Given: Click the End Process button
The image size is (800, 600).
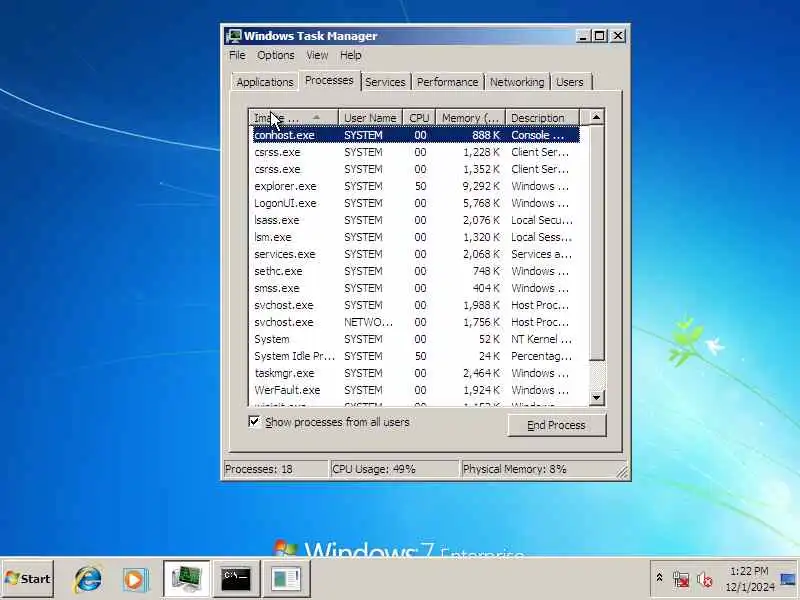Looking at the screenshot, I should pos(557,425).
